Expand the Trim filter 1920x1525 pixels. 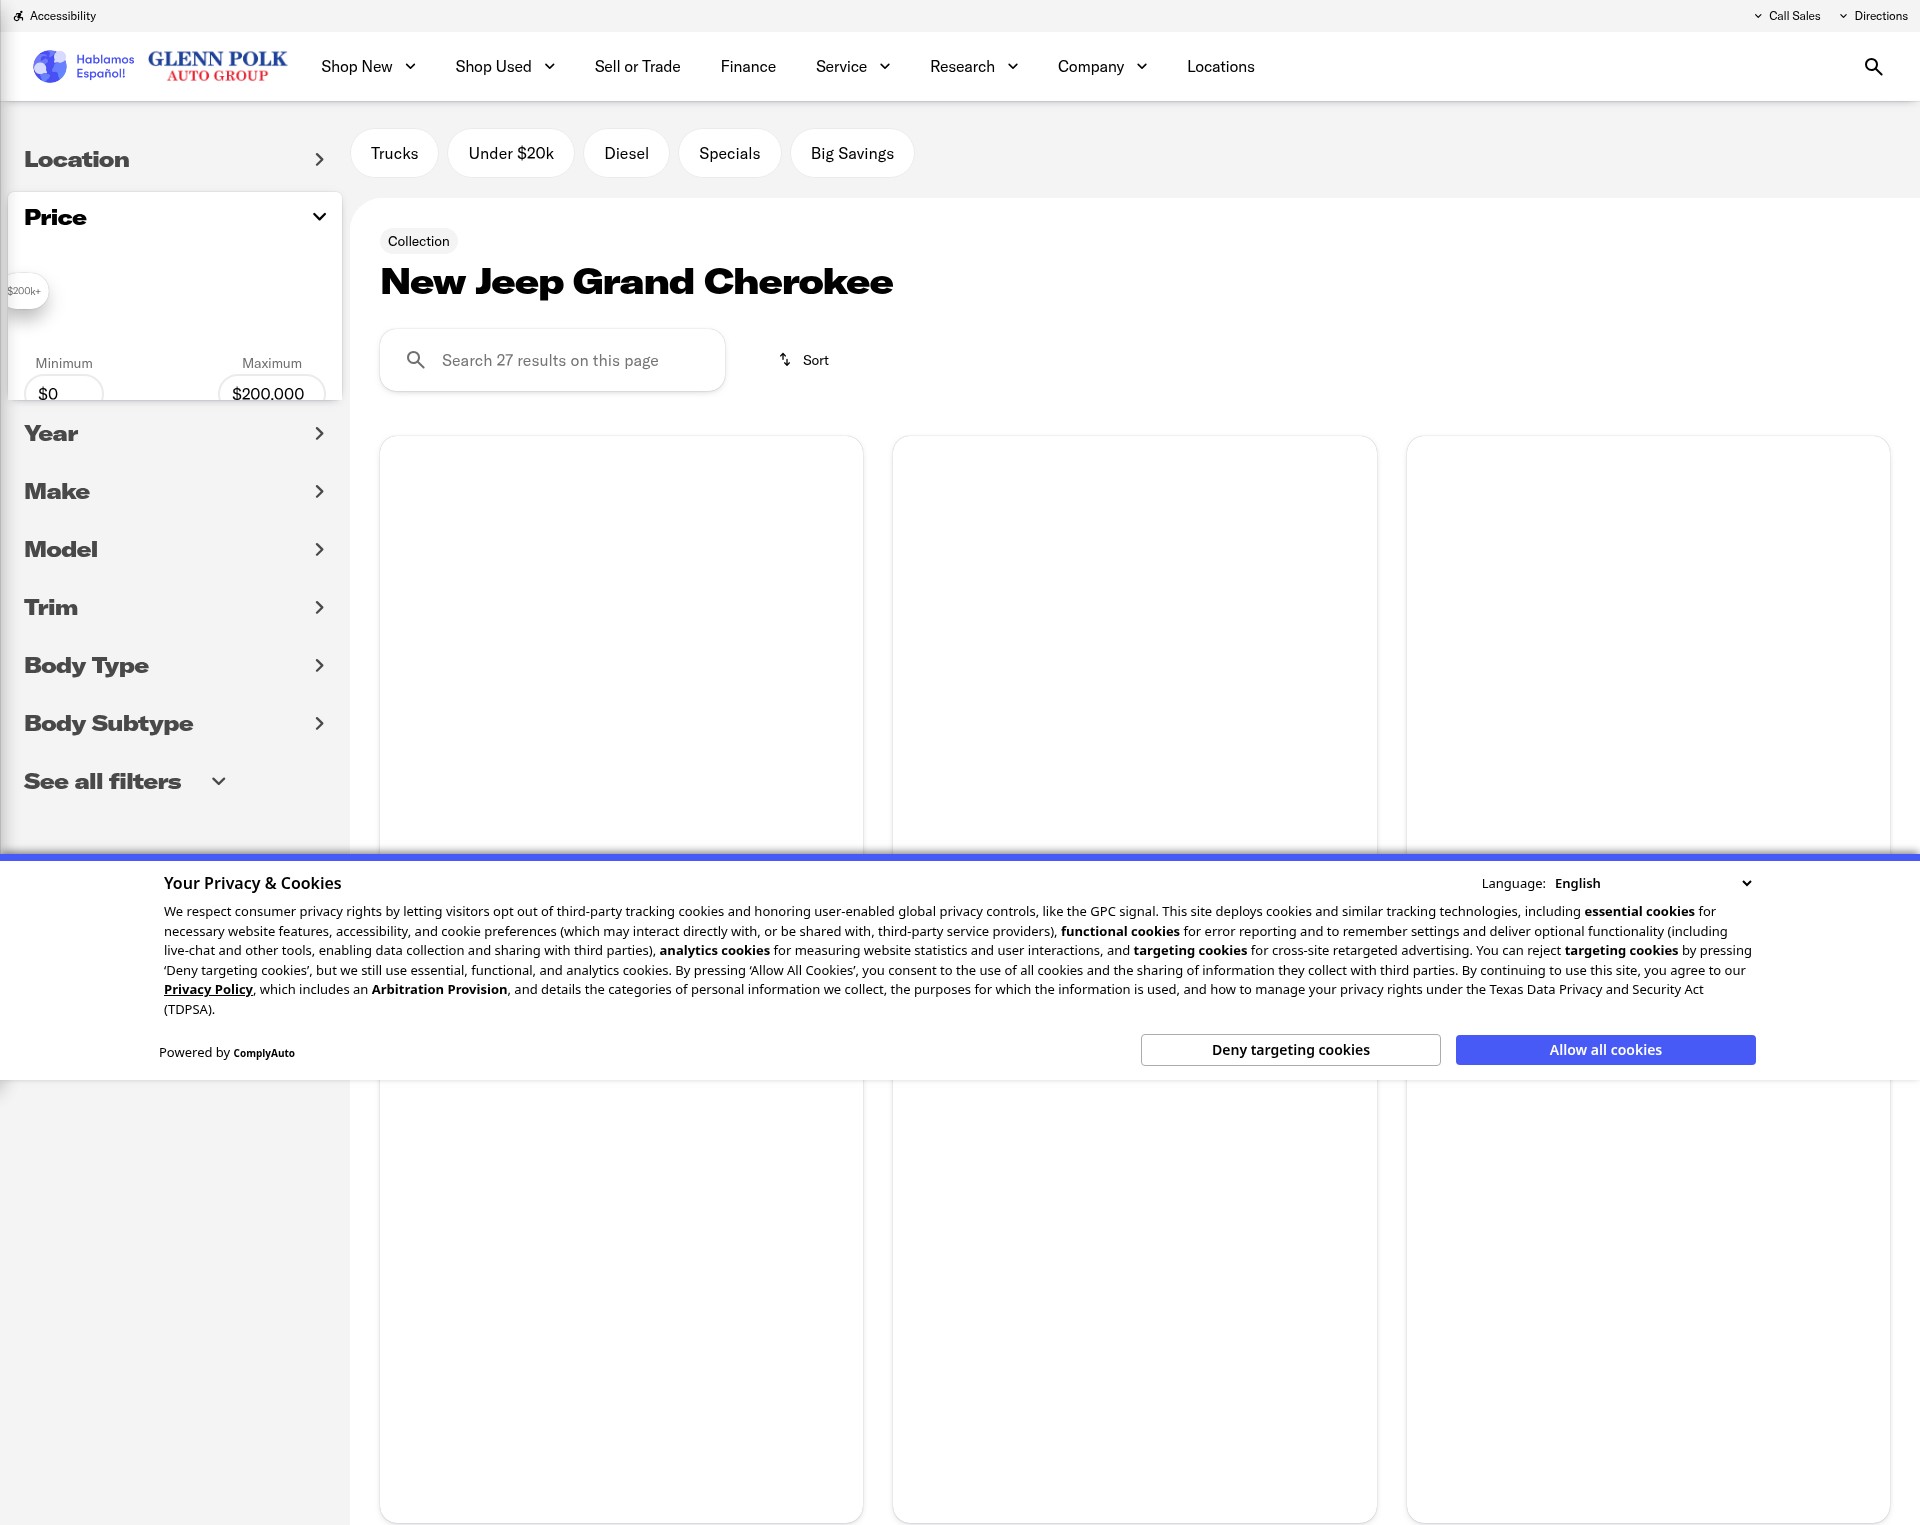pos(175,608)
